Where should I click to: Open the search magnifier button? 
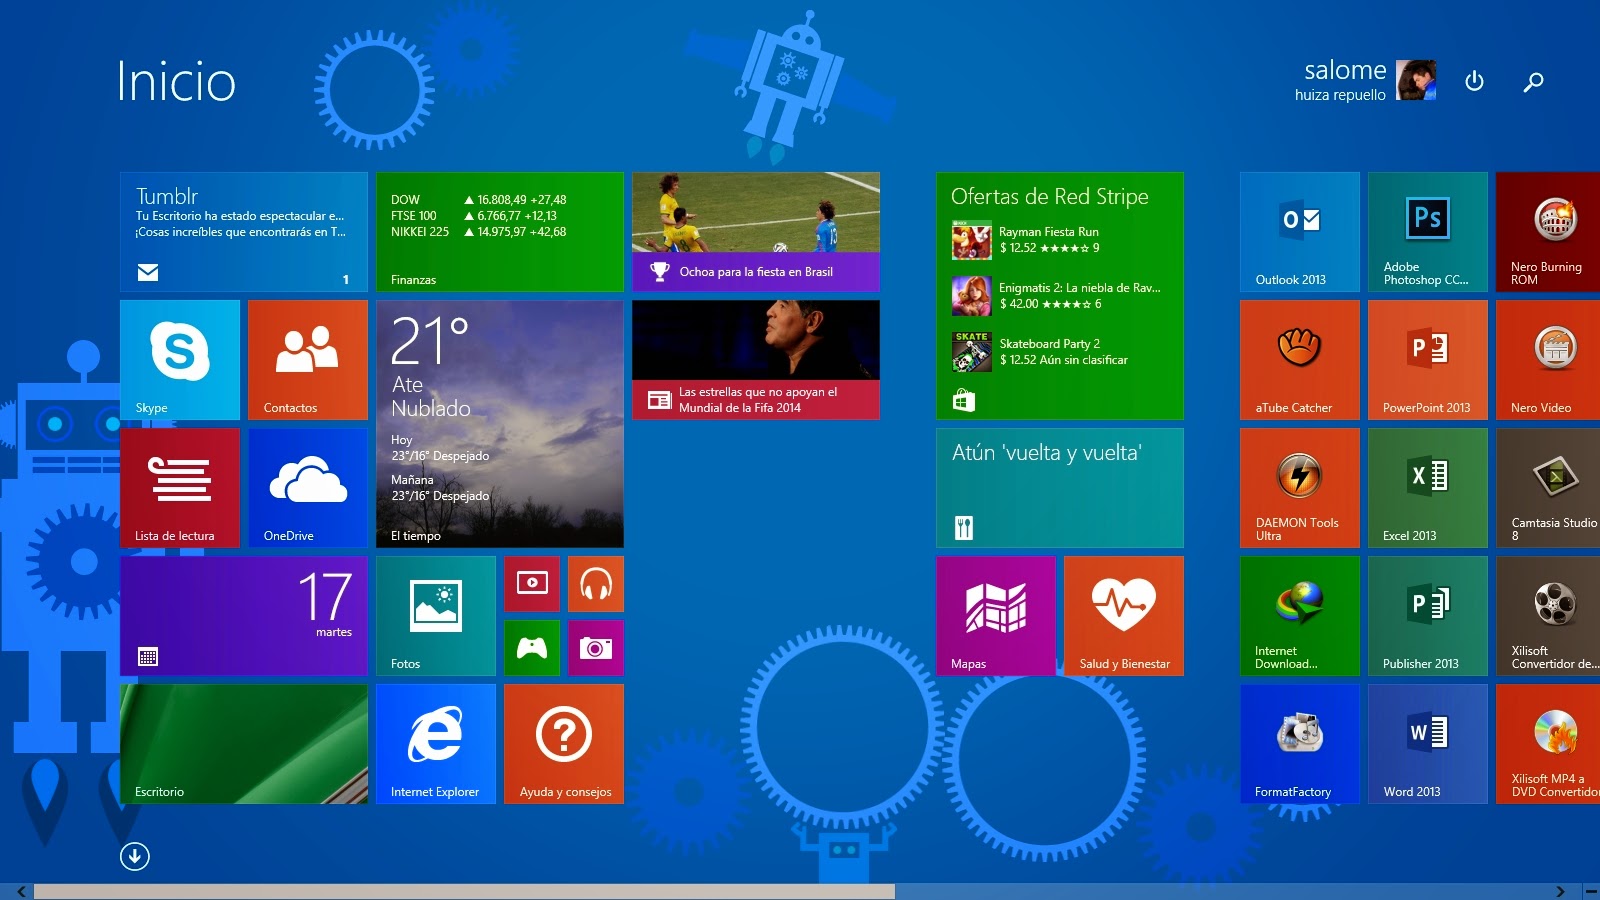pos(1533,82)
